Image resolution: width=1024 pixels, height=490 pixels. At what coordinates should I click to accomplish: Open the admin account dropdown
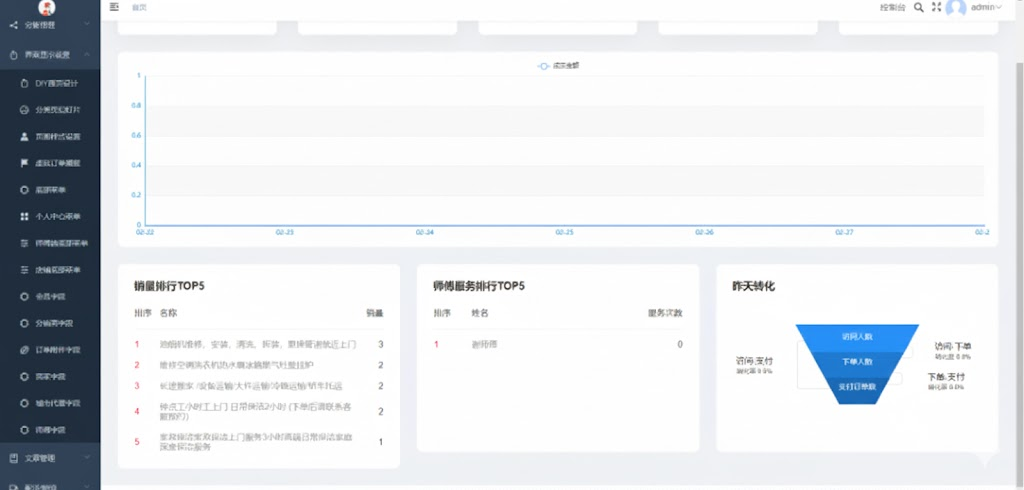coord(987,7)
